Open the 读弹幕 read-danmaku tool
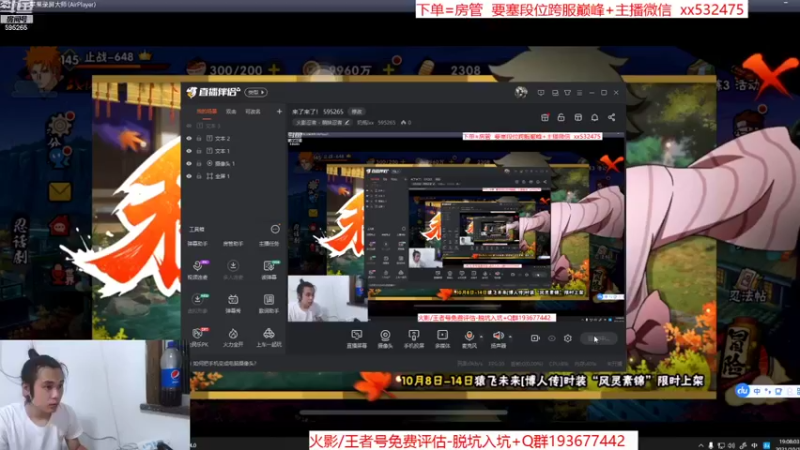Viewport: 800px width, 450px height. coord(269,269)
